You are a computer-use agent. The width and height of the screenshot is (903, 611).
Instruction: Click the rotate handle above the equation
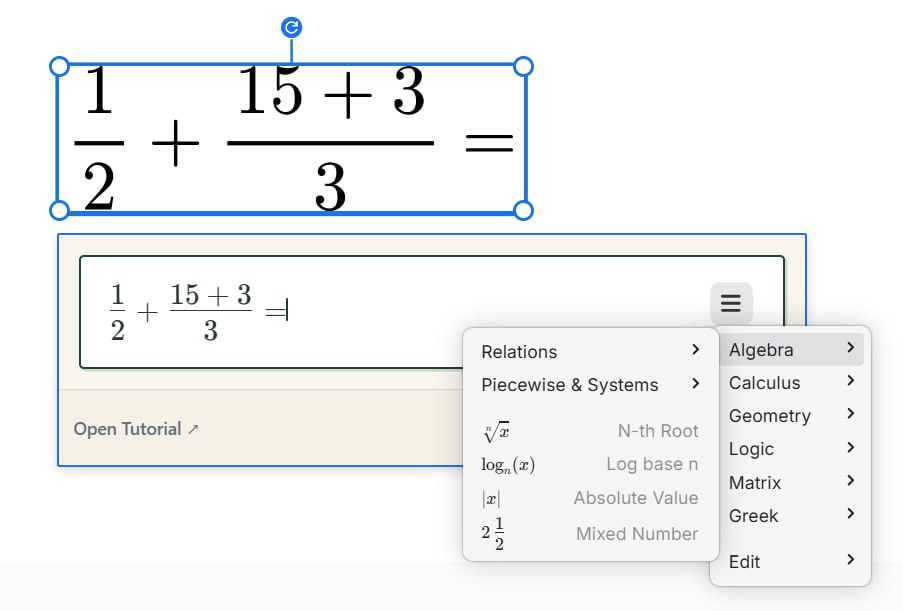point(292,27)
